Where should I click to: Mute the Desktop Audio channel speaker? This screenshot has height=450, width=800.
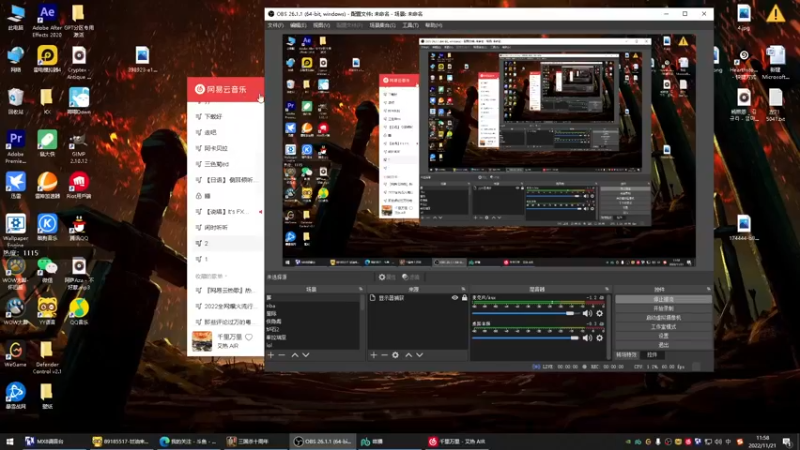587,338
